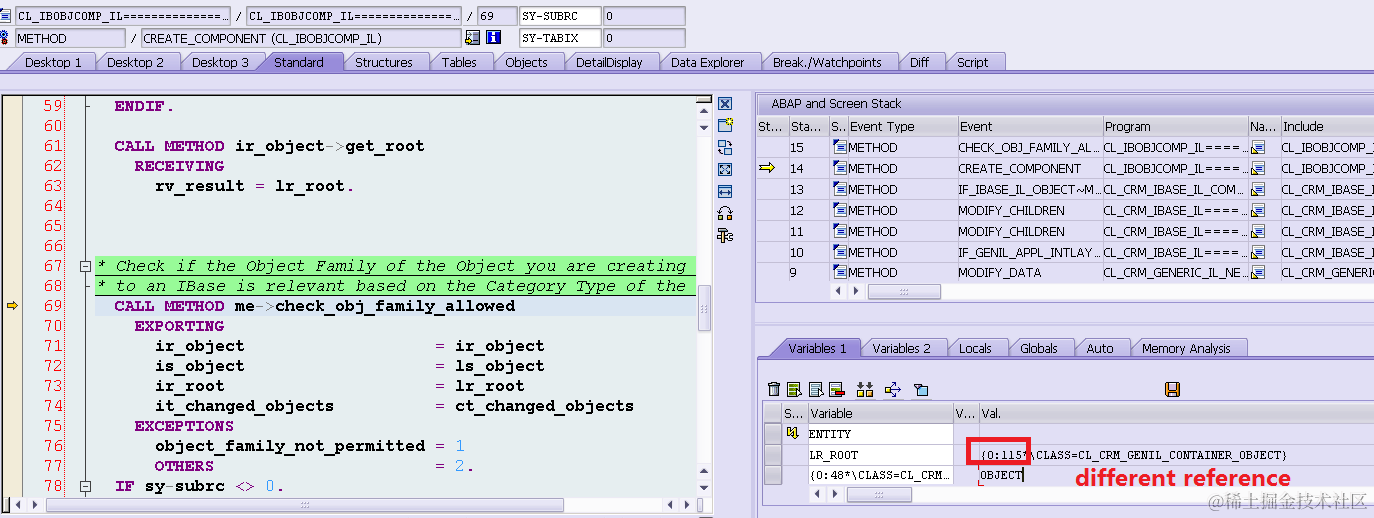The height and width of the screenshot is (518, 1374).
Task: Select the Locals tab
Action: pyautogui.click(x=975, y=348)
